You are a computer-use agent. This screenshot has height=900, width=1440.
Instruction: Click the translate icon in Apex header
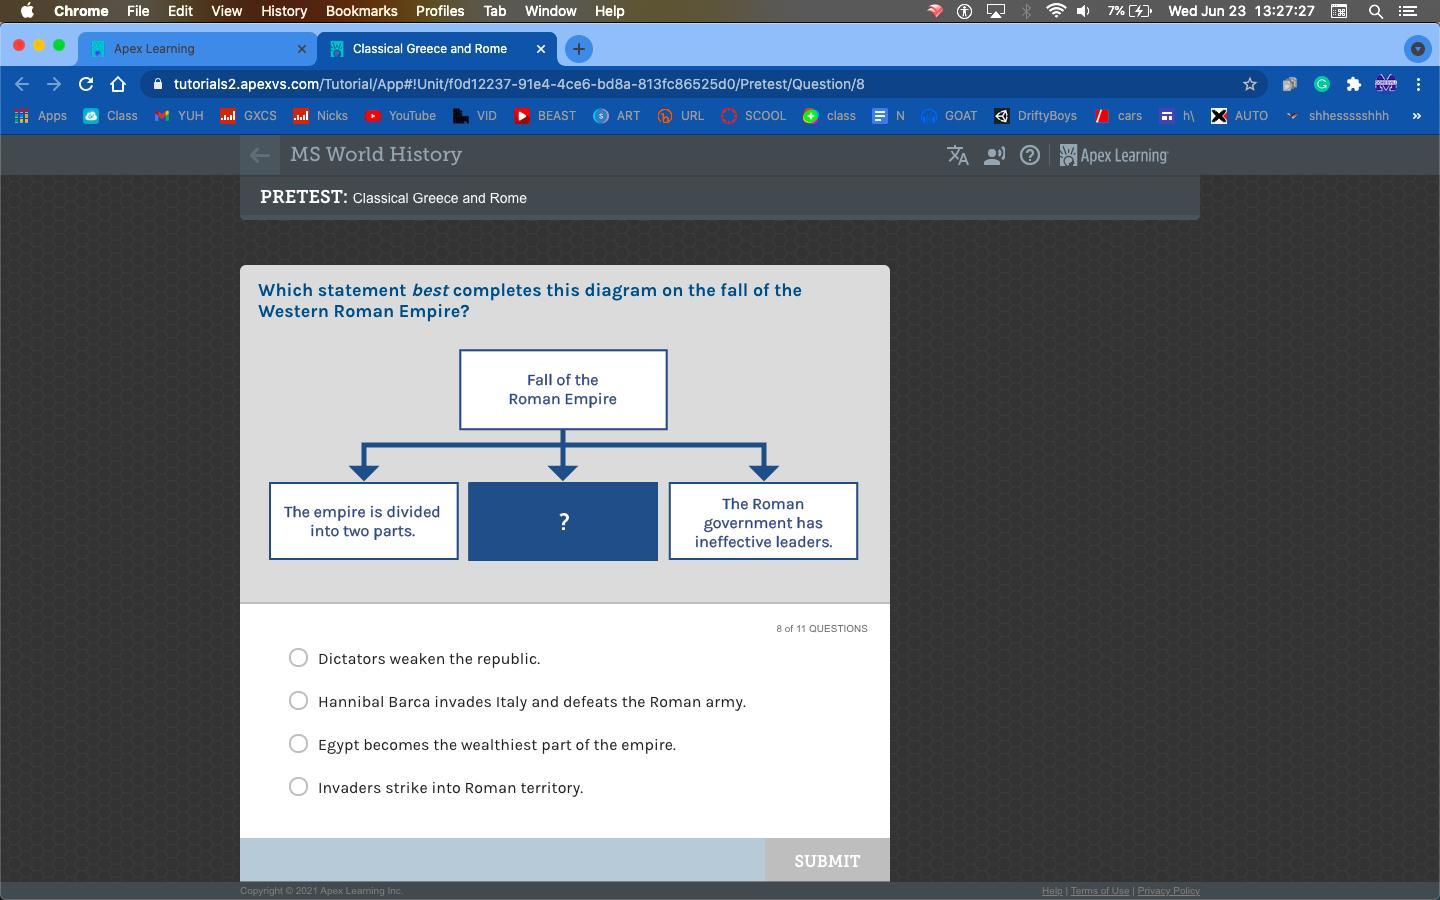tap(957, 155)
